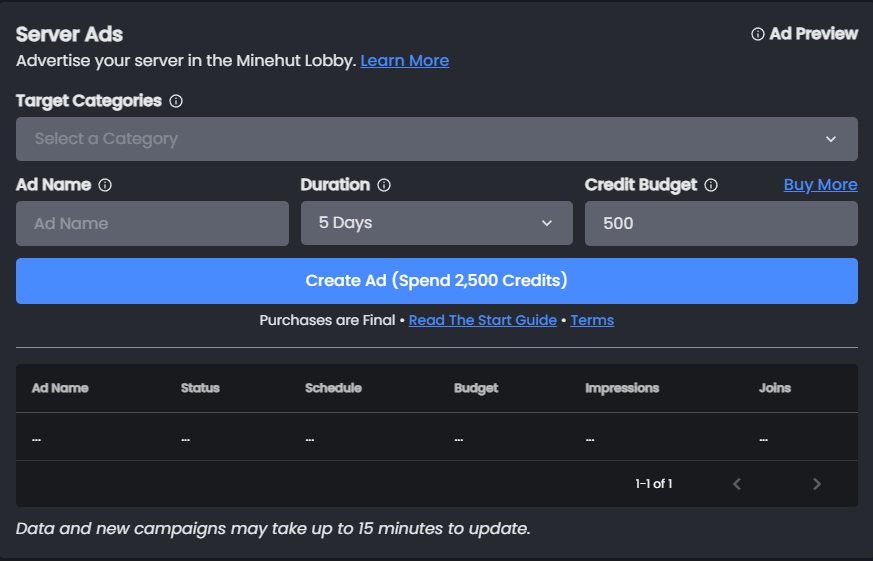Show the Ad Preview
The width and height of the screenshot is (873, 561).
[x=813, y=34]
